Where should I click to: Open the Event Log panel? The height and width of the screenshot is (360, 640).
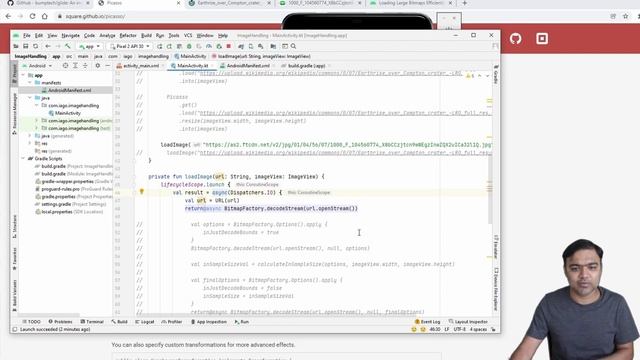click(x=427, y=322)
